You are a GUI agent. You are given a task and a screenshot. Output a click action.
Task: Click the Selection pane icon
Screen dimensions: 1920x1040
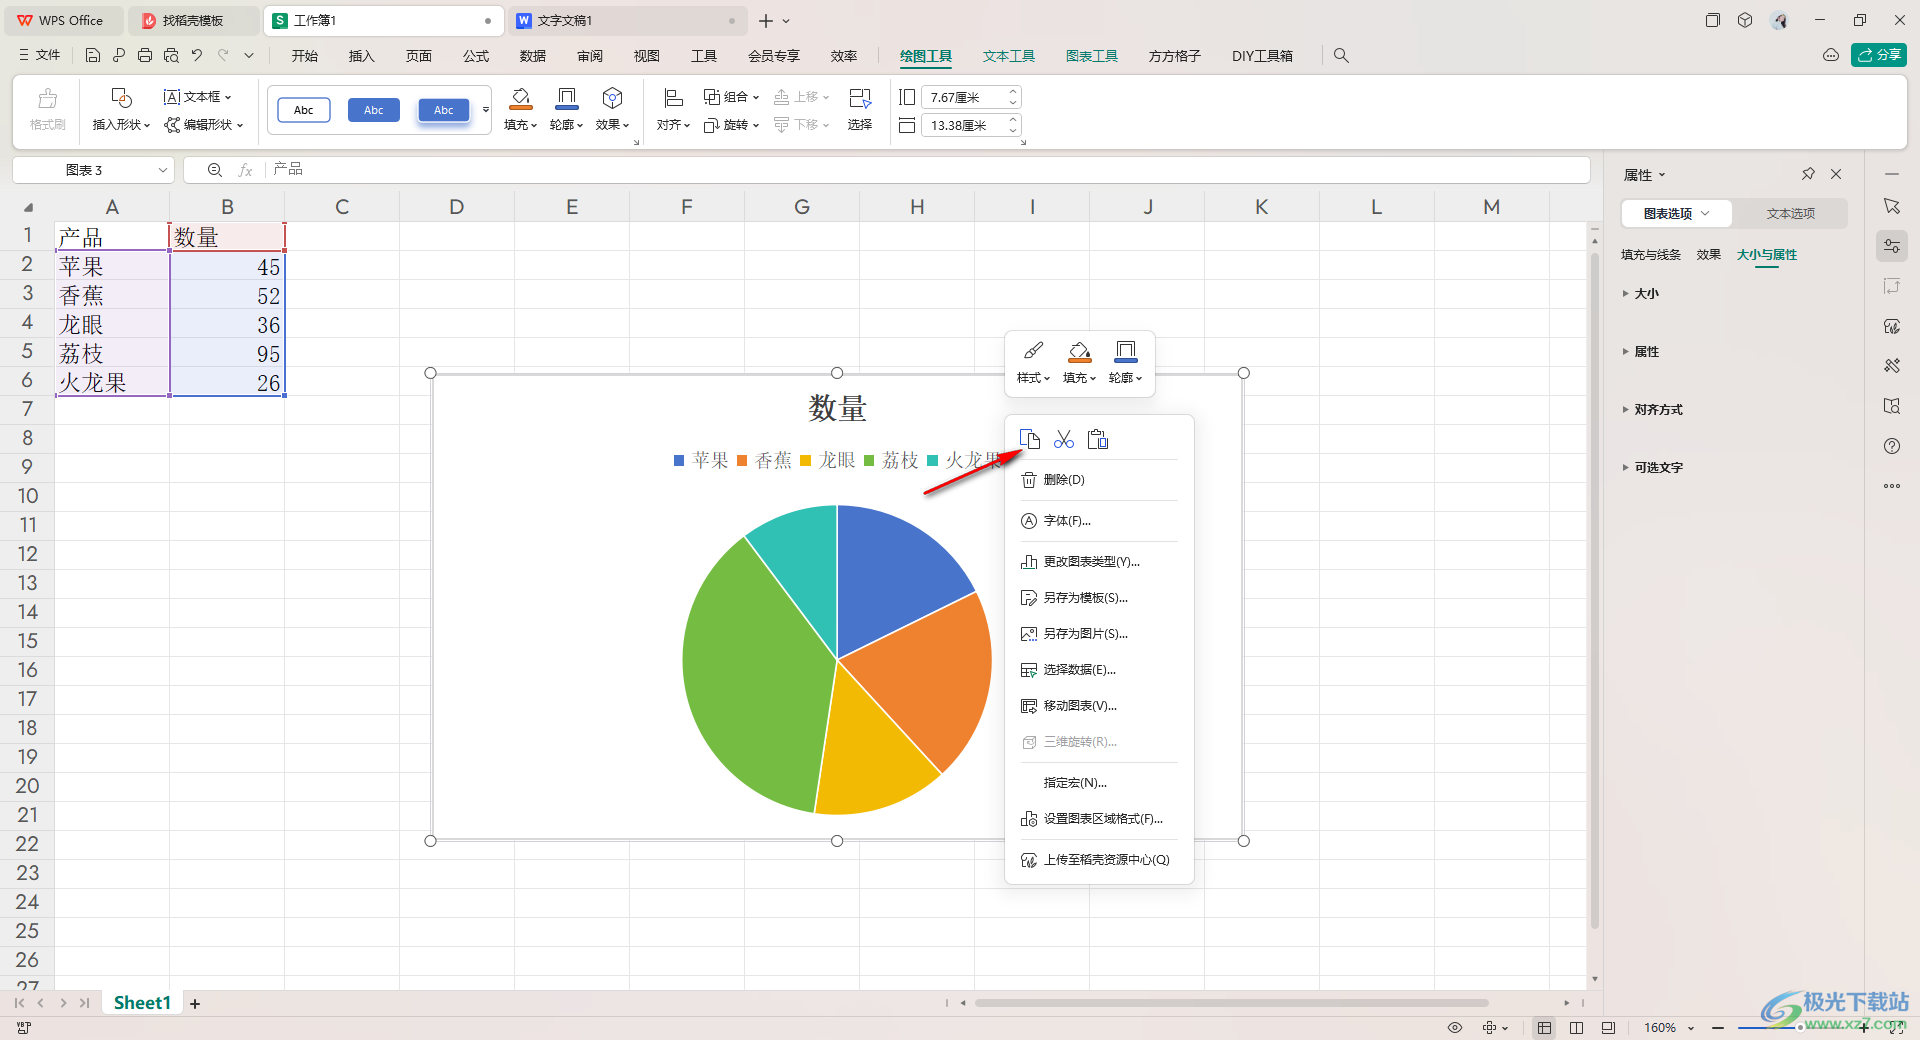coord(860,97)
